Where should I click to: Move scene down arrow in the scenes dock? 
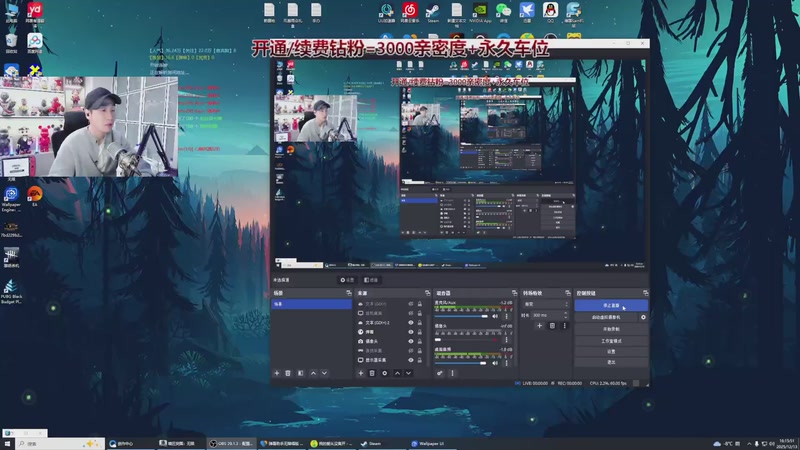324,373
